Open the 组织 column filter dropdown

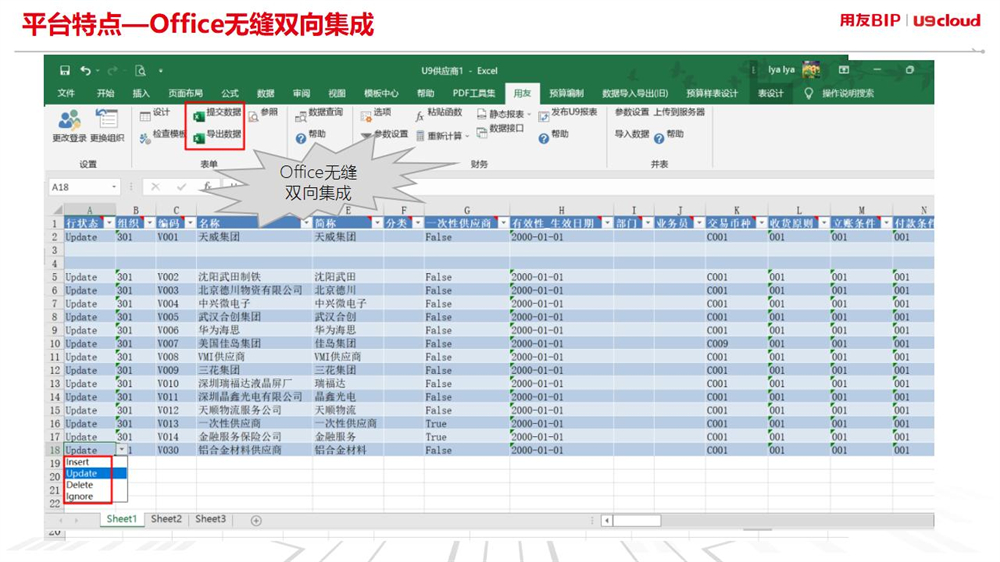[149, 223]
